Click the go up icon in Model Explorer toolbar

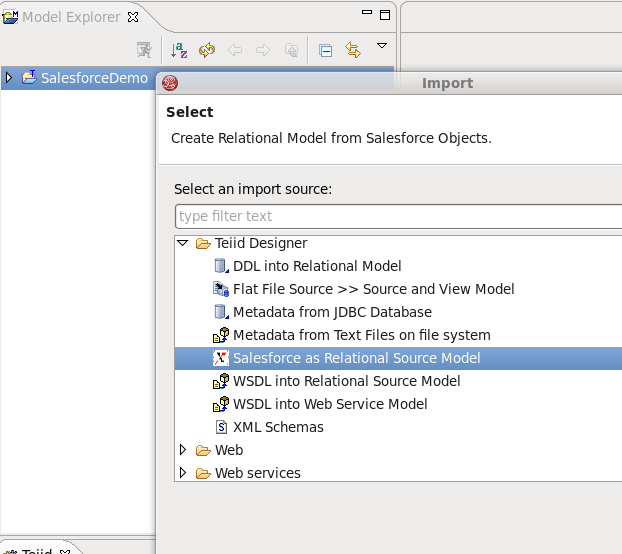(x=292, y=50)
